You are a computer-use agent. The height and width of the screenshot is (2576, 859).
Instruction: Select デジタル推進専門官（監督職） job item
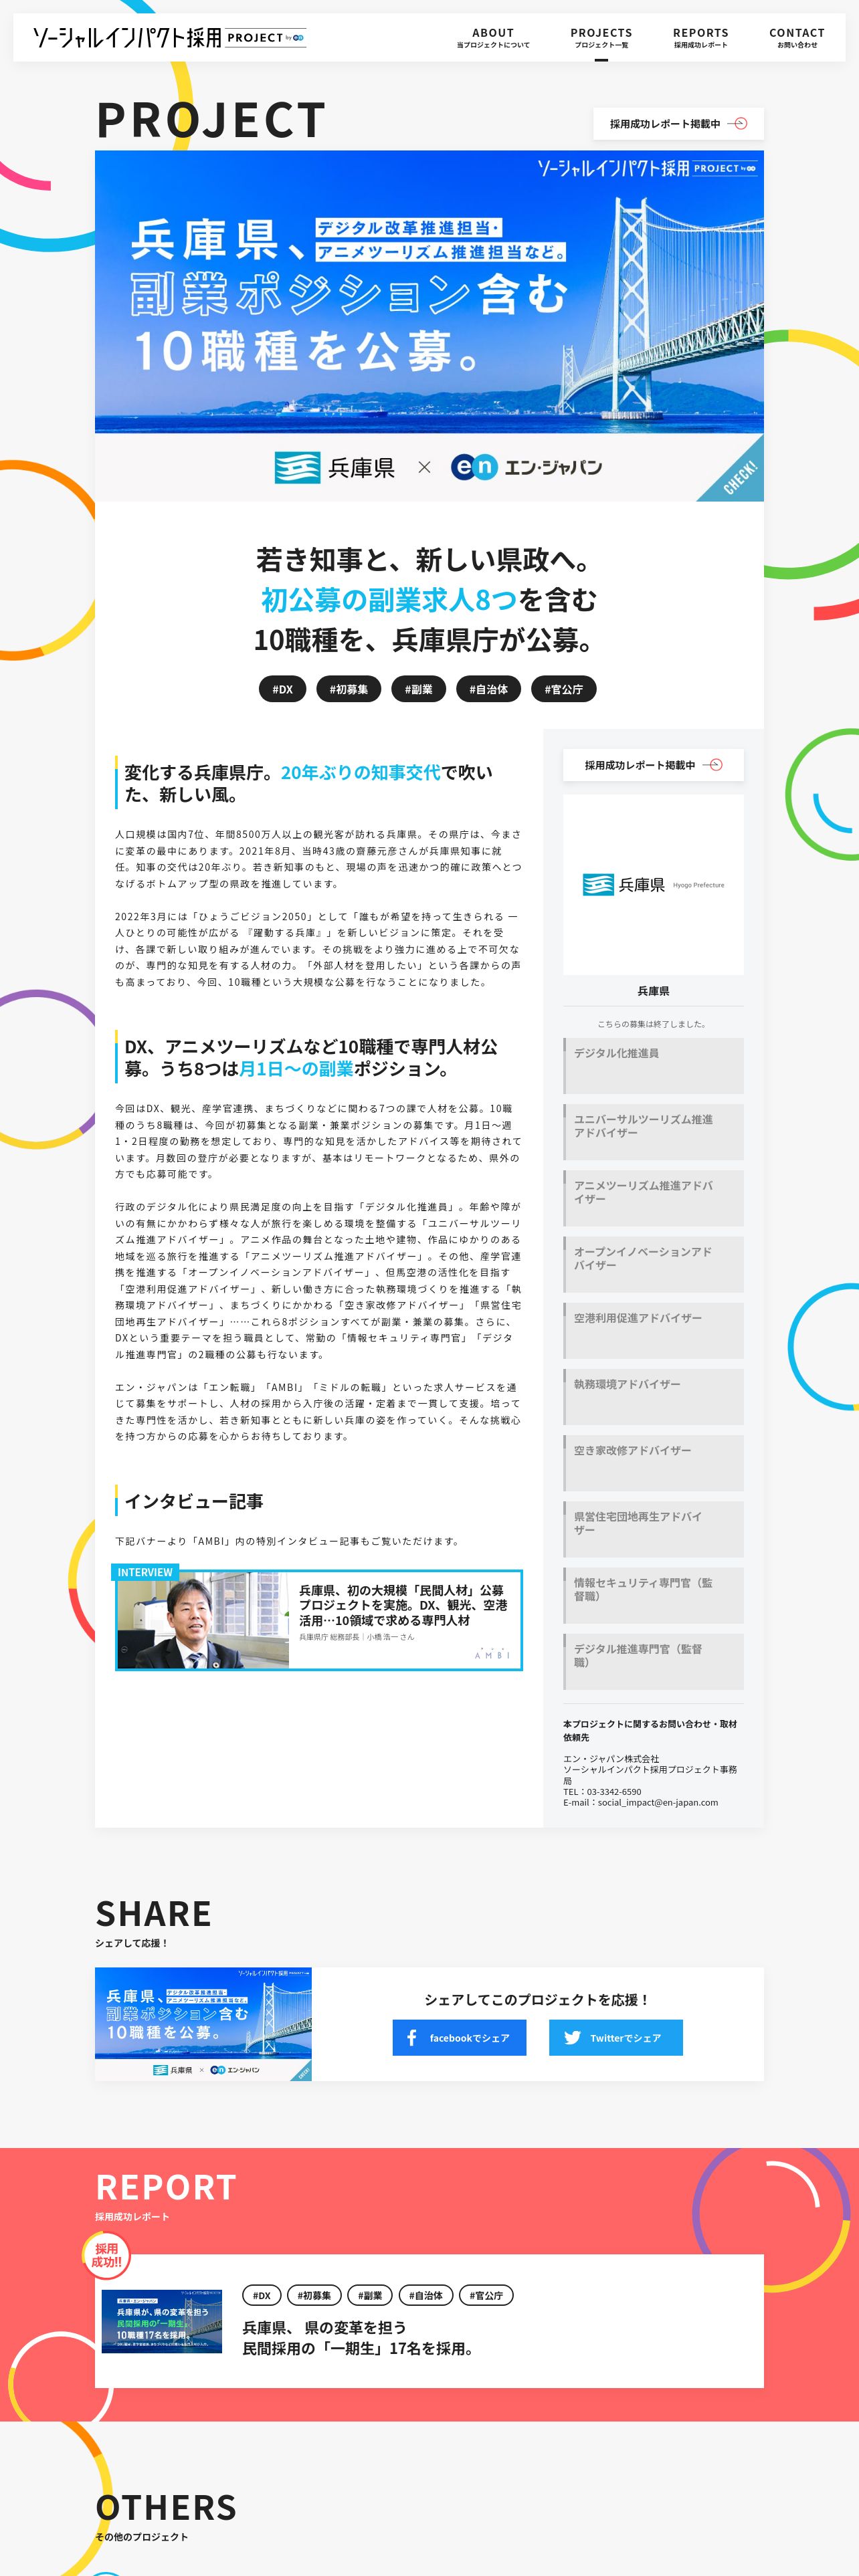pyautogui.click(x=653, y=1662)
